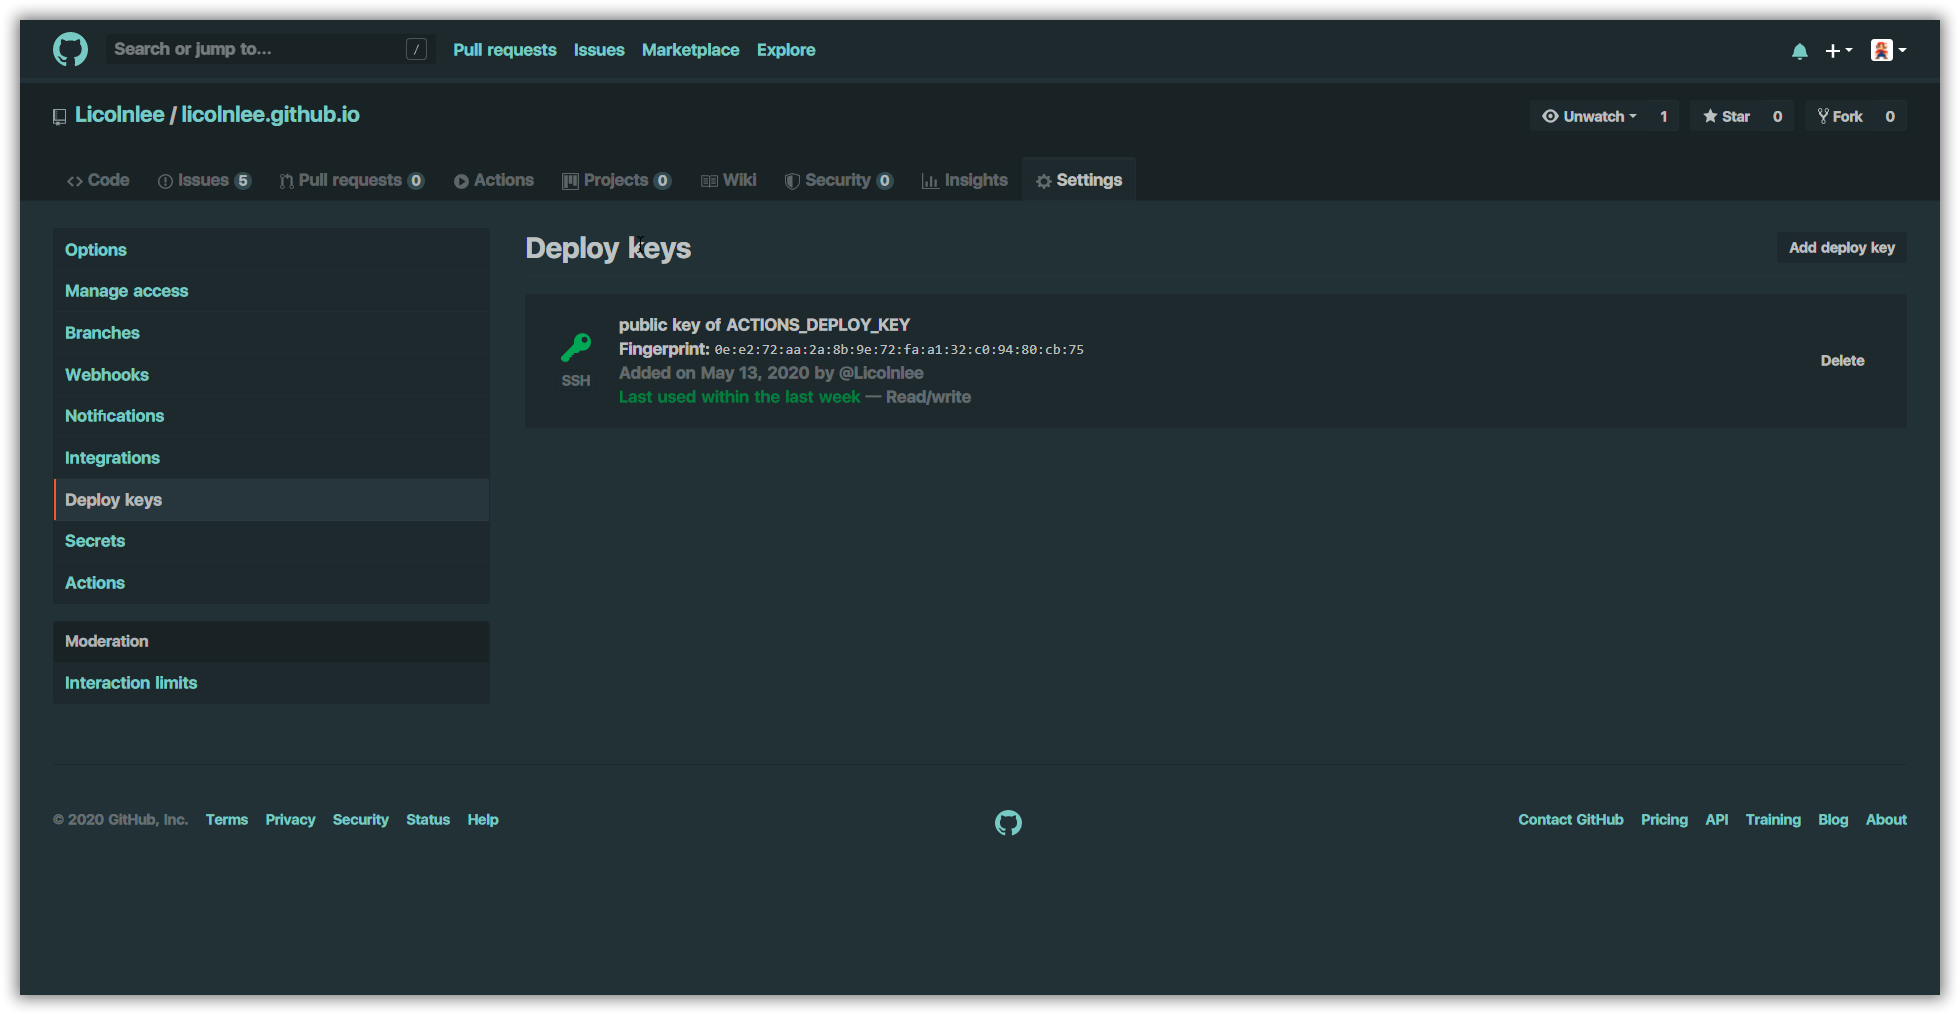This screenshot has height=1015, width=1960.
Task: Open the notifications bell icon
Action: pos(1799,51)
